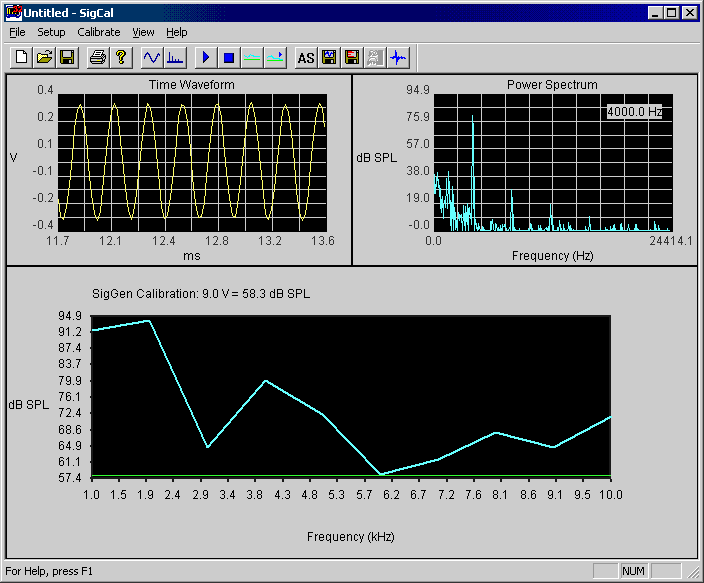
Task: Open the Setup menu
Action: [x=51, y=32]
